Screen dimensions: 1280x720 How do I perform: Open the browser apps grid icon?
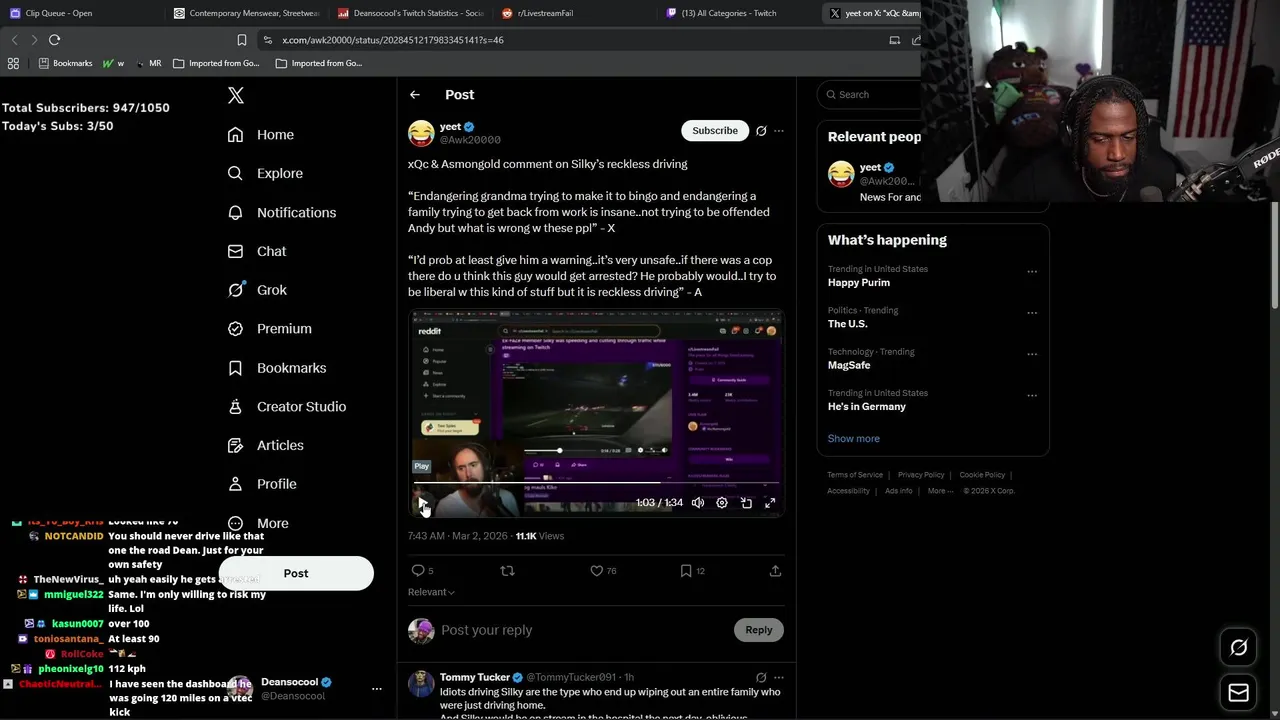pyautogui.click(x=13, y=63)
